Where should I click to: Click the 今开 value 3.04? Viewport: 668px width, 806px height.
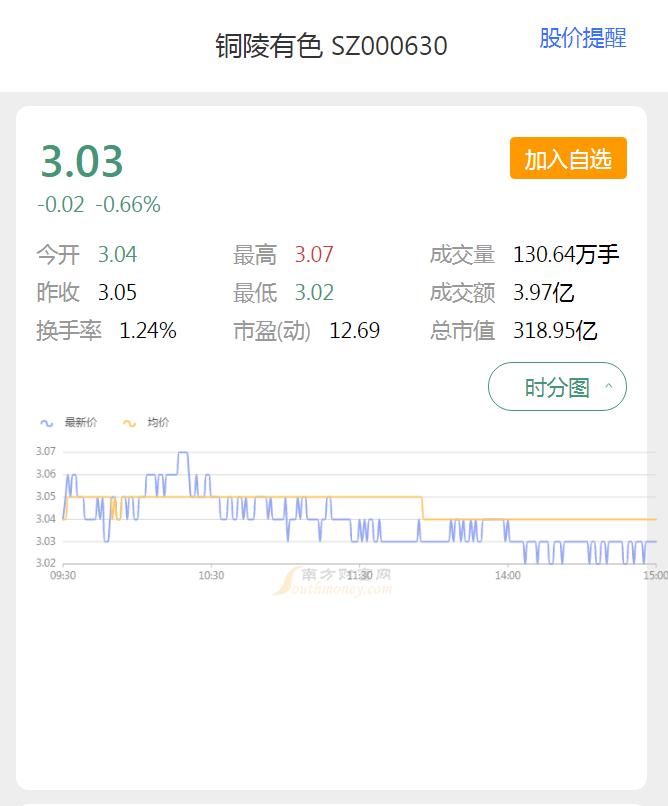click(118, 254)
